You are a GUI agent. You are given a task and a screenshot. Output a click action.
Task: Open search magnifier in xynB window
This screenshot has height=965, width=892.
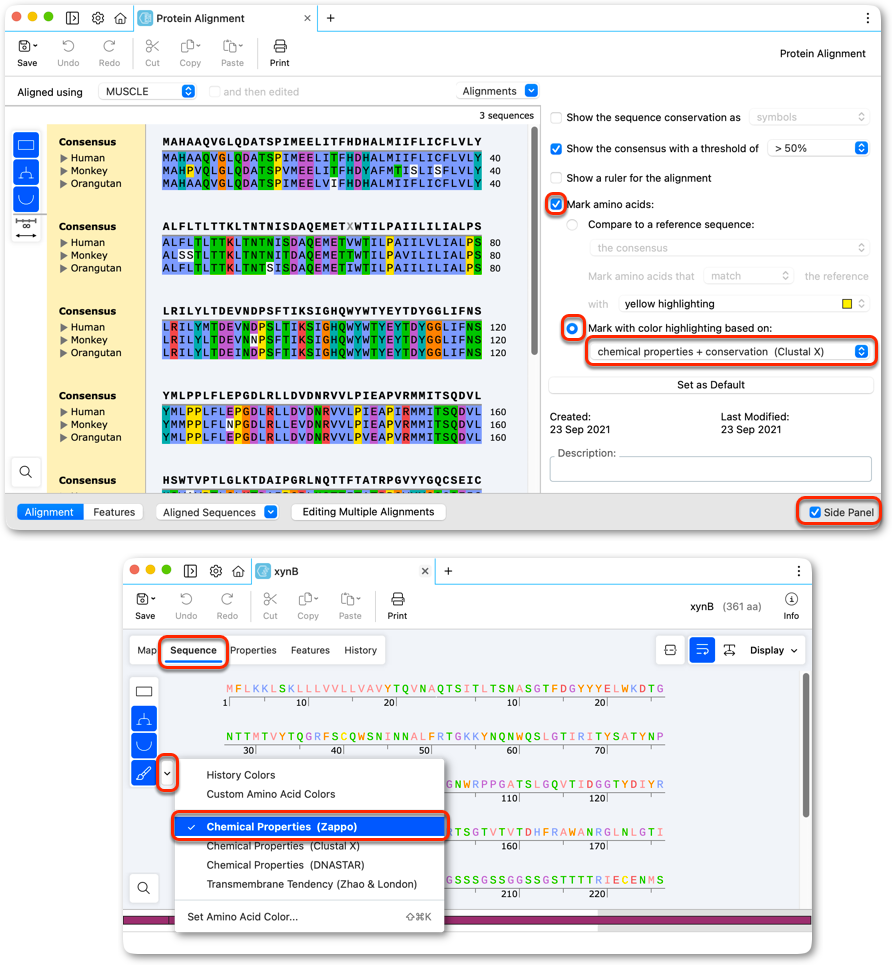click(x=143, y=888)
